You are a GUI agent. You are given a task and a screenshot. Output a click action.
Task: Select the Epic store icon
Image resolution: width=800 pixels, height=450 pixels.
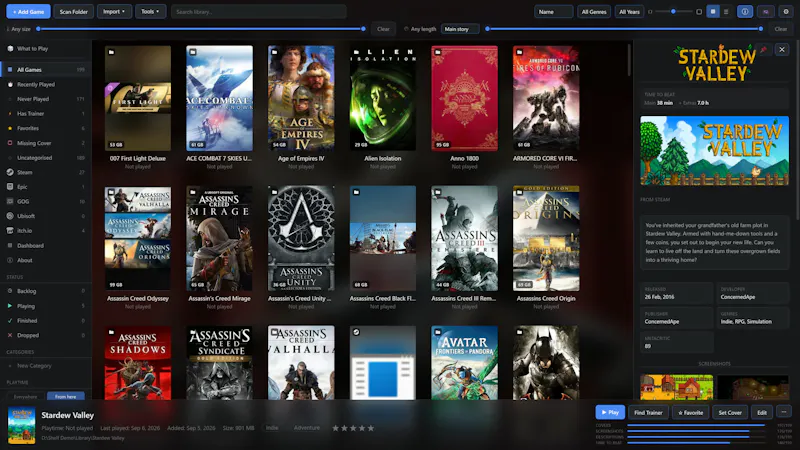(10, 187)
